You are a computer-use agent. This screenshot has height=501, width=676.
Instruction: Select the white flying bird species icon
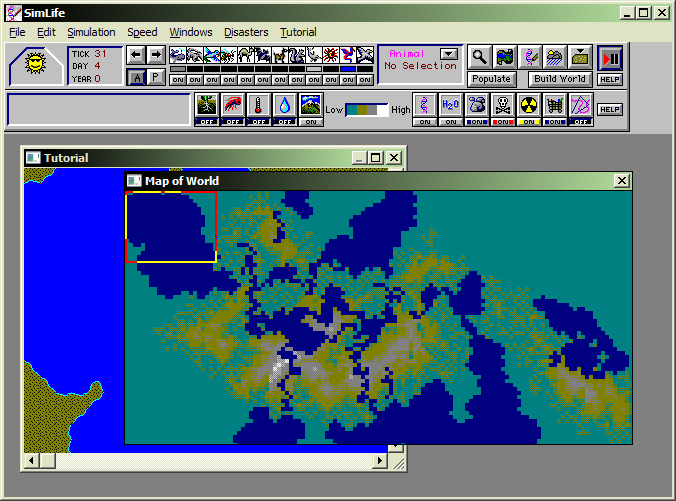pyautogui.click(x=365, y=55)
